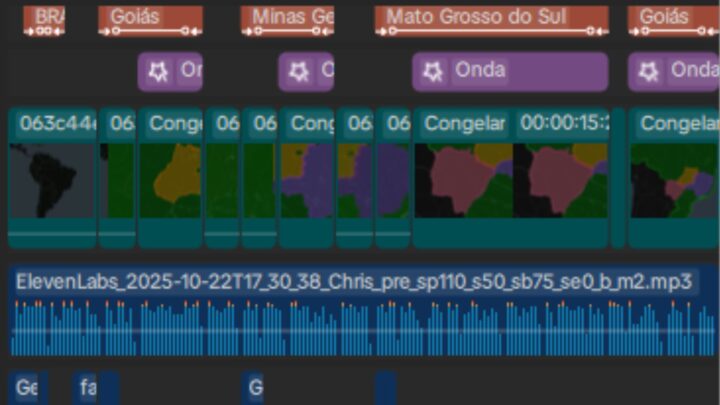Select the first Goiás title clip
This screenshot has height=405, width=720.
tap(150, 21)
